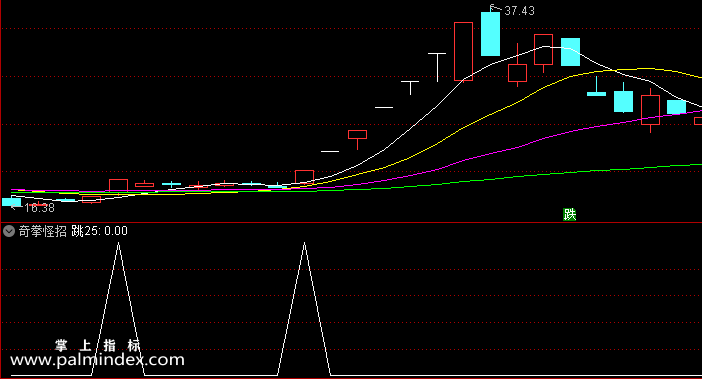The height and width of the screenshot is (379, 702).
Task: Select the 16.38 low price label
Action: [x=39, y=208]
